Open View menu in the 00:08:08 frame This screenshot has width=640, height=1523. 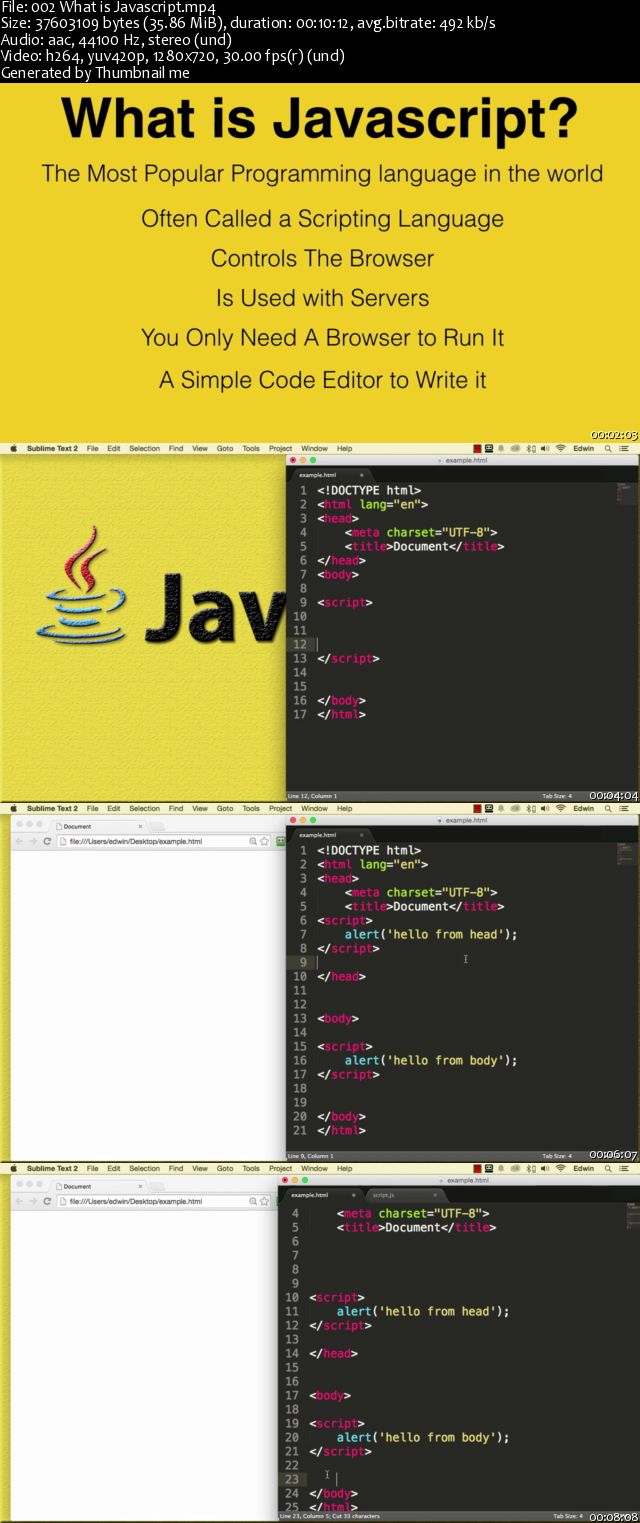tap(200, 1169)
